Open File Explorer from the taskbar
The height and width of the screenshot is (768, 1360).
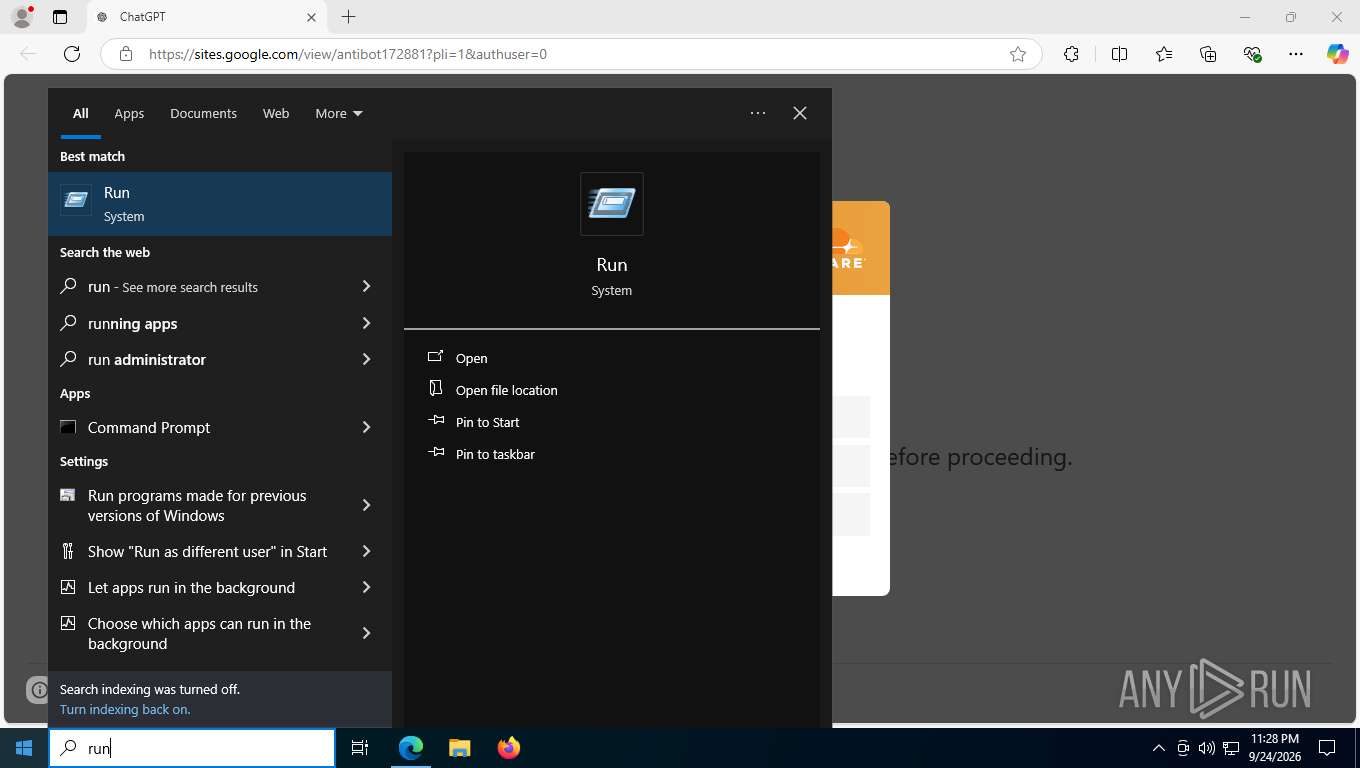tap(459, 748)
